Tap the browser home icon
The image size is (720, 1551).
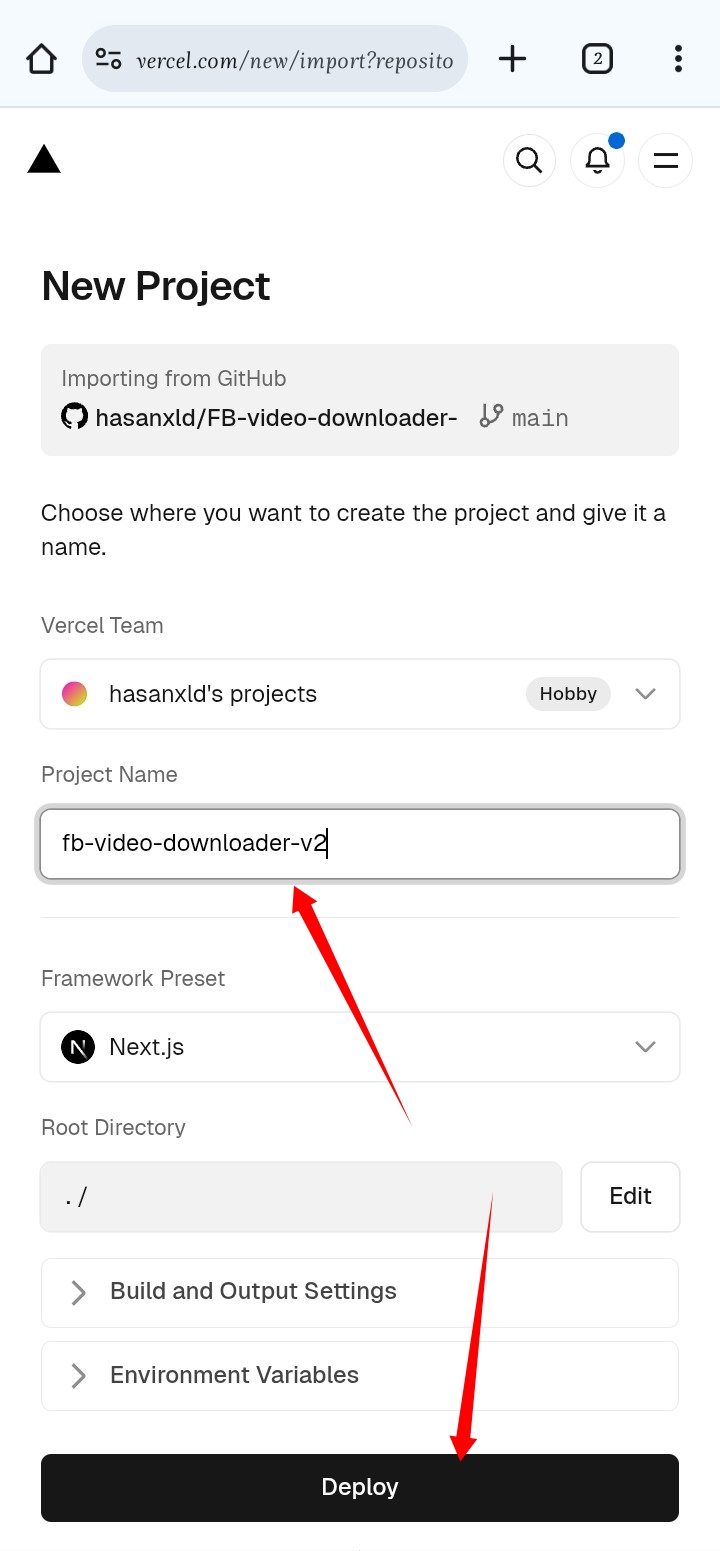coord(42,59)
